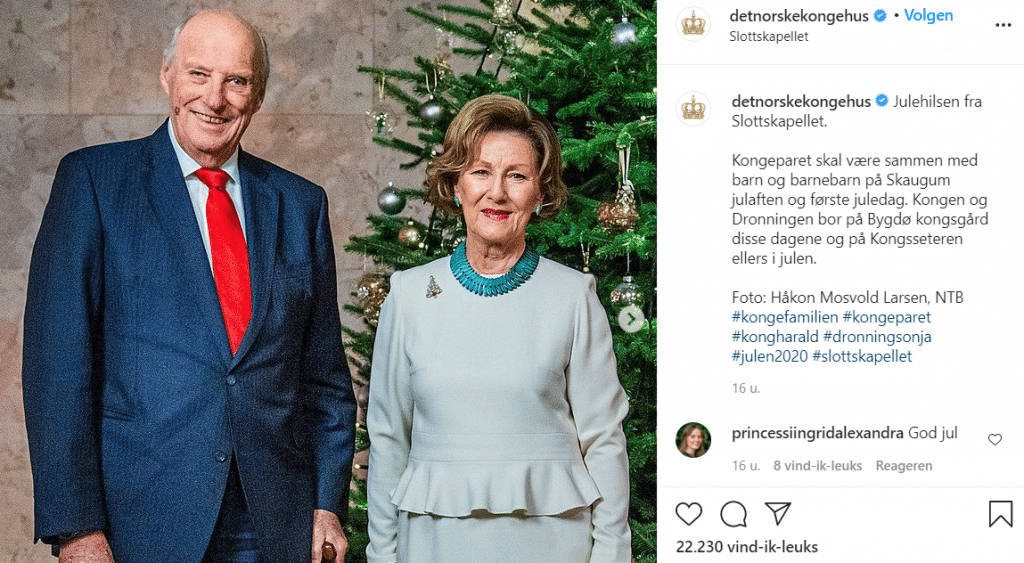Viewport: 1024px width, 563px height.
Task: Like the post with the heart icon
Action: click(x=688, y=514)
